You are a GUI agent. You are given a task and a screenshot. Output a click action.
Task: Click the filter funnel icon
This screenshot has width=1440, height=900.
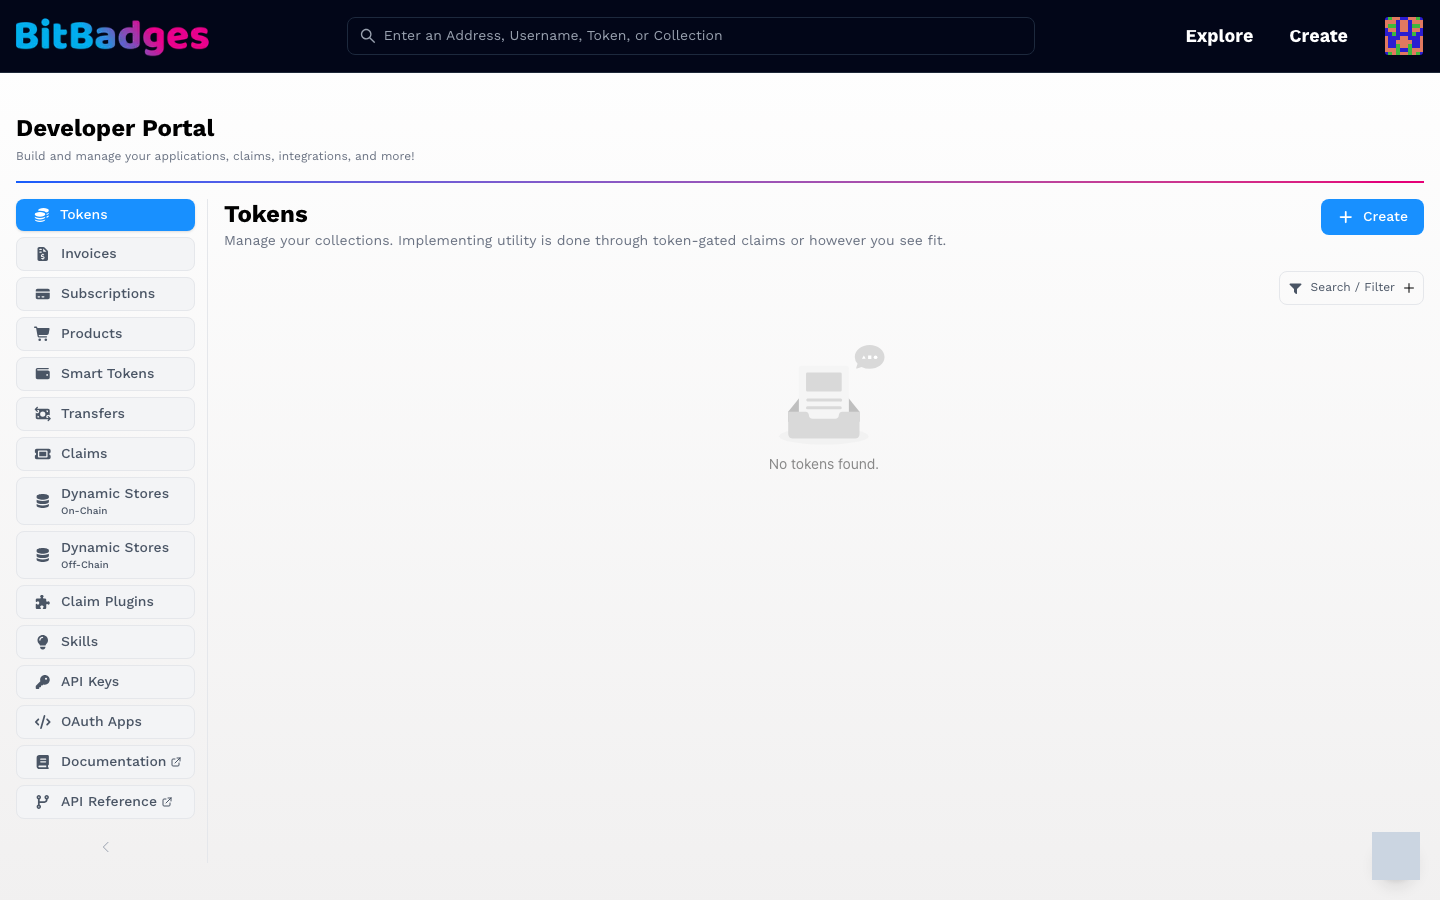tap(1296, 288)
